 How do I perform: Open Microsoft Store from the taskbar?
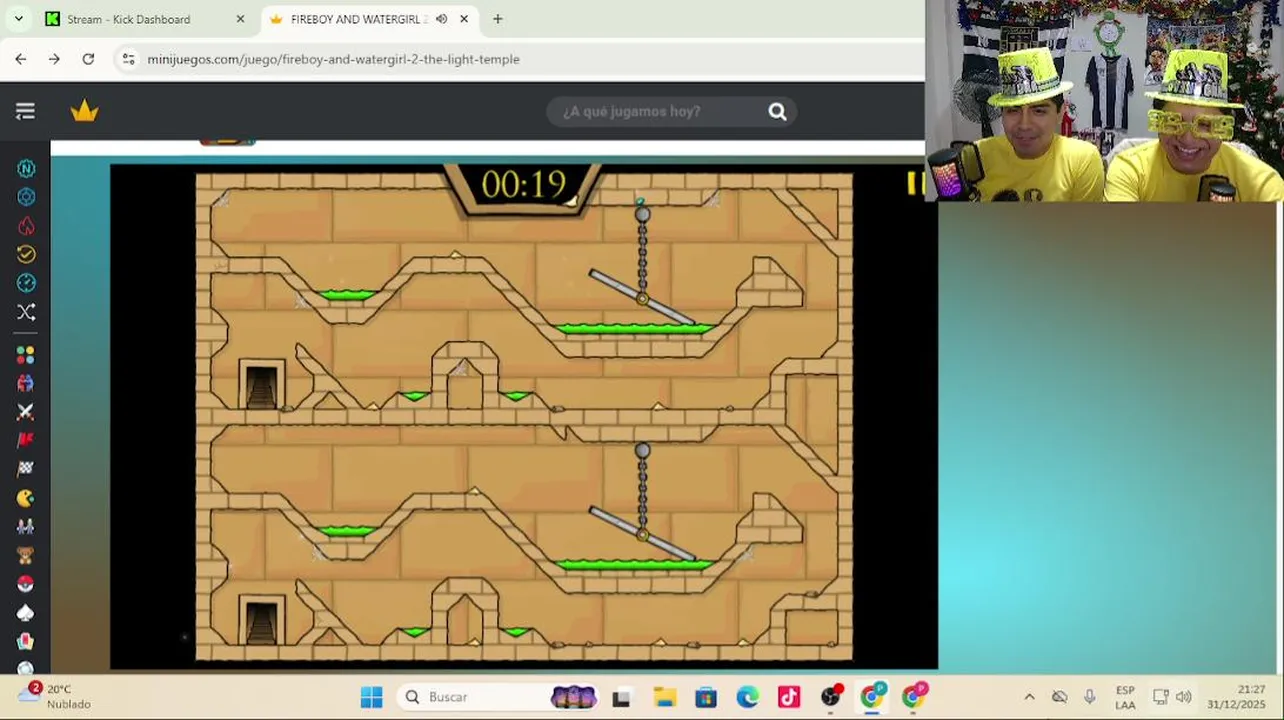706,697
